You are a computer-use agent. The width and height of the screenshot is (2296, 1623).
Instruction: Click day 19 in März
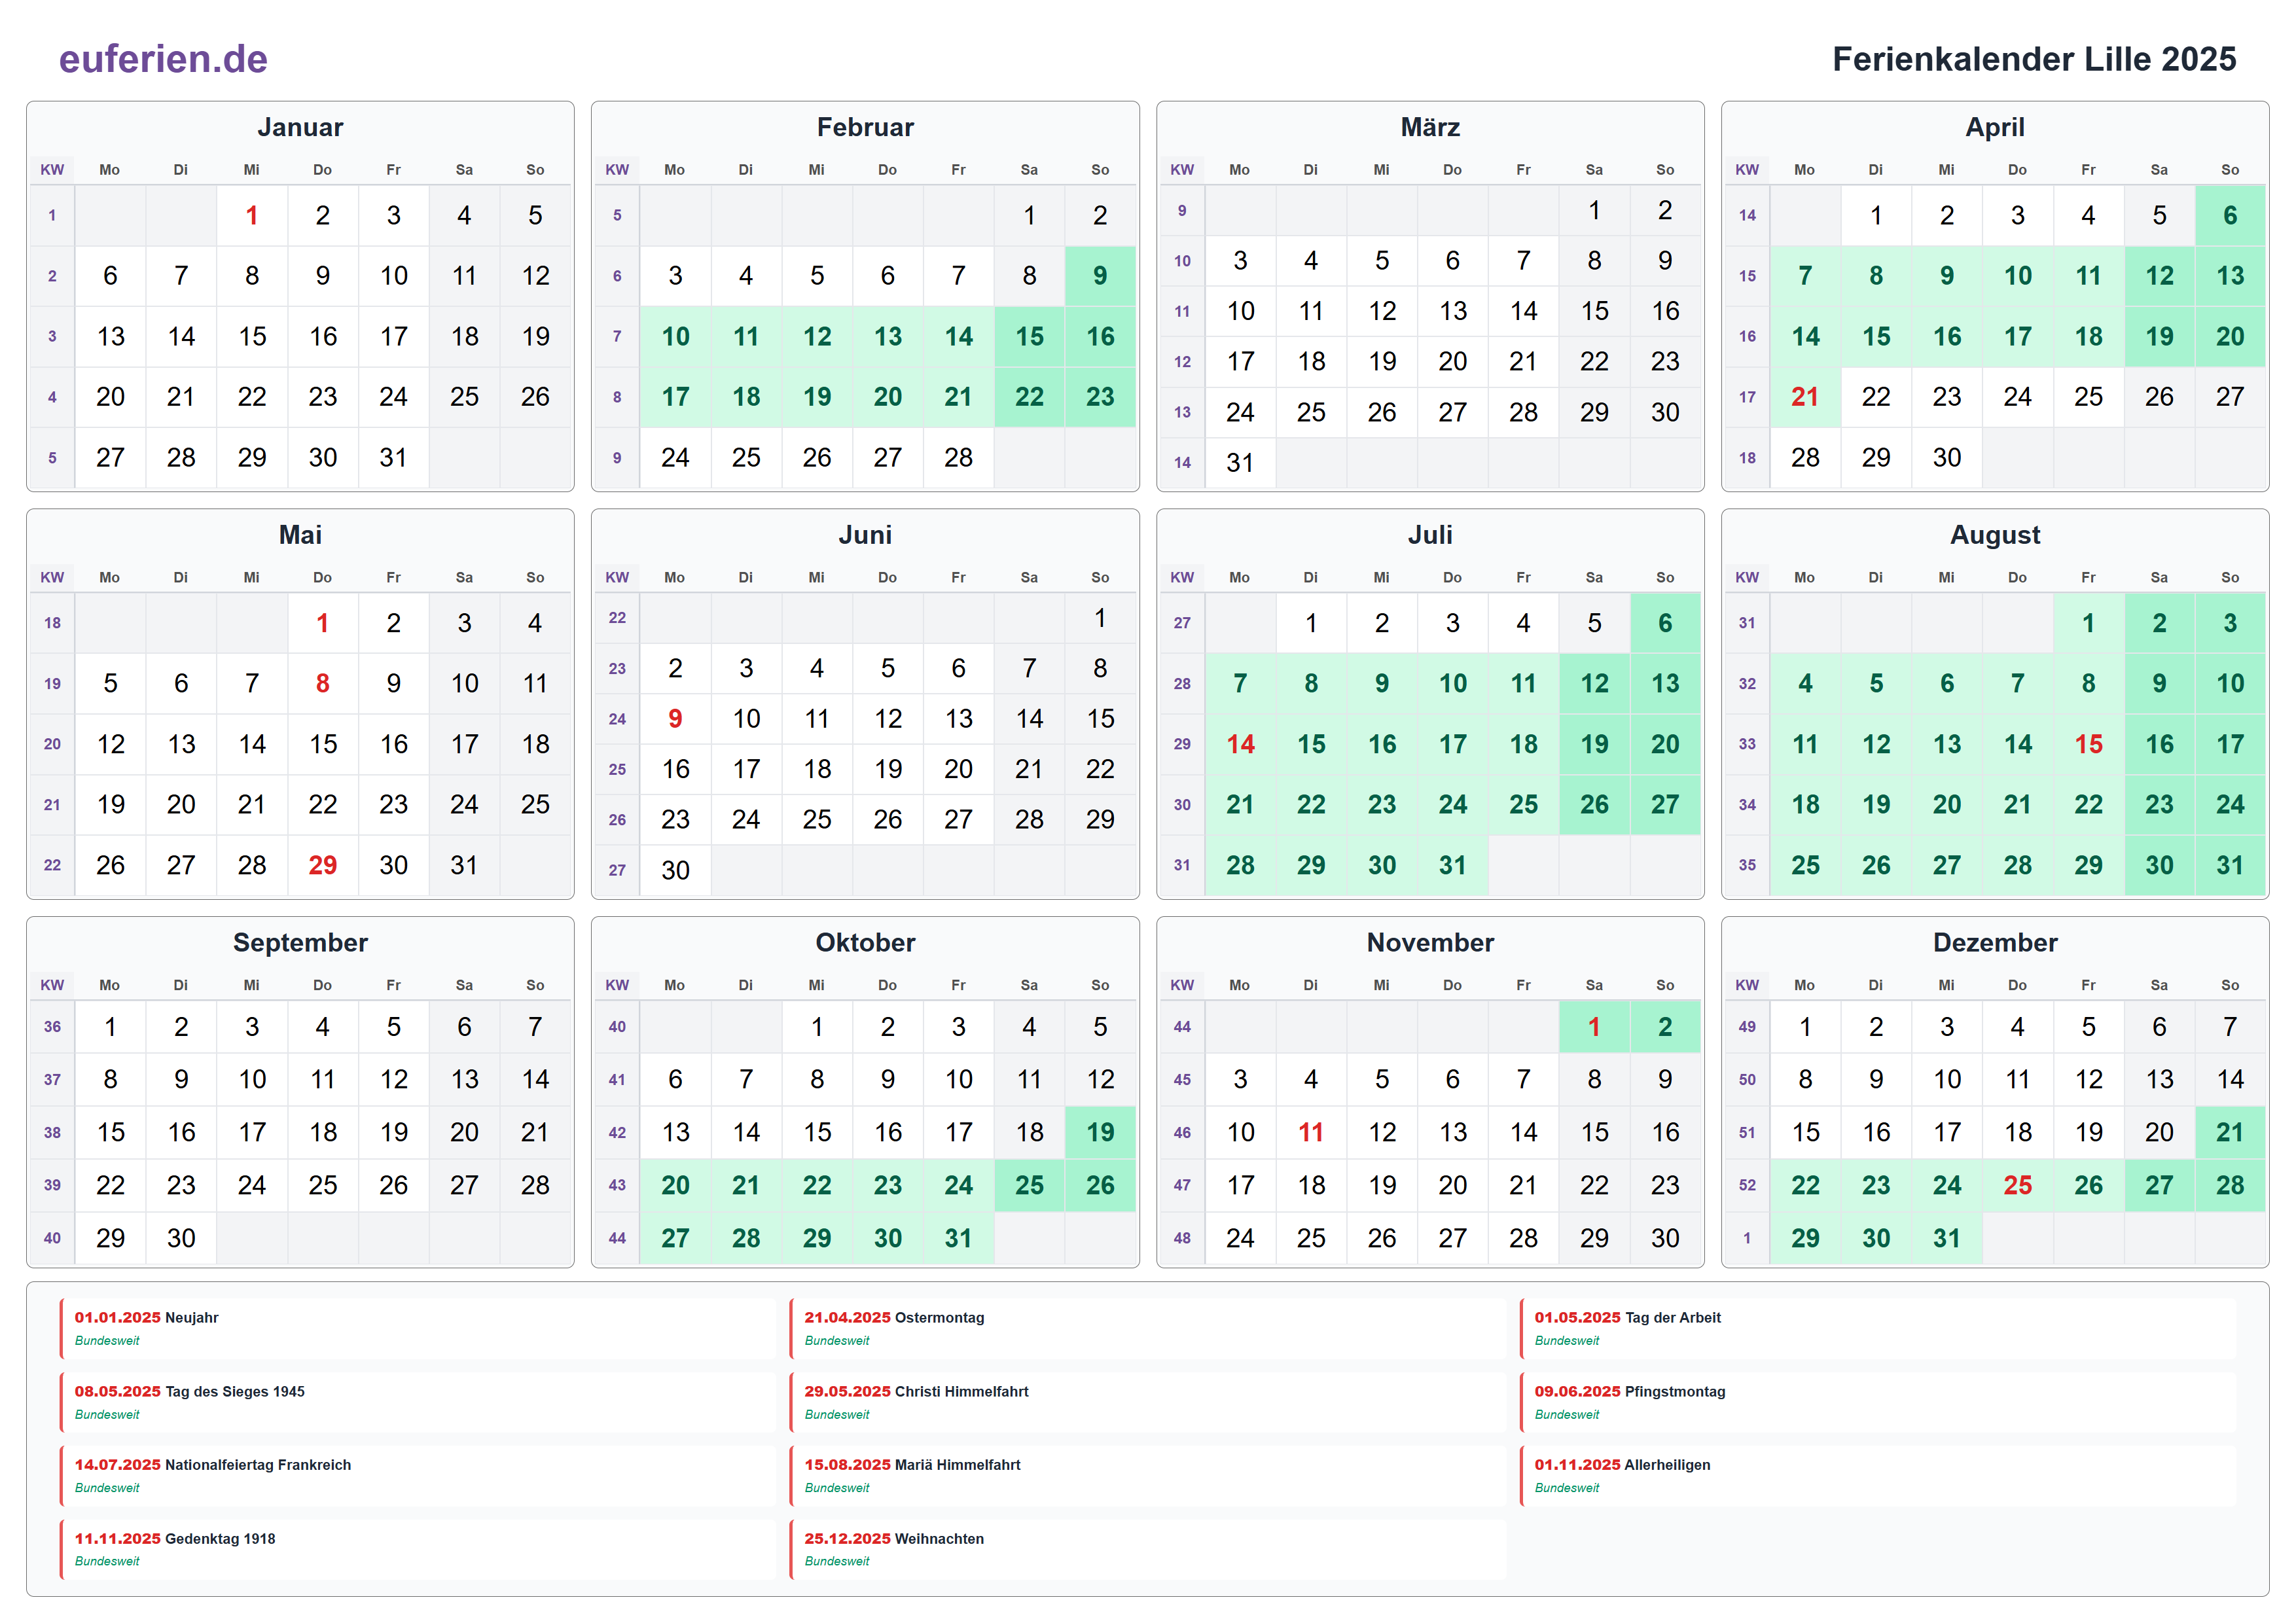point(1382,361)
